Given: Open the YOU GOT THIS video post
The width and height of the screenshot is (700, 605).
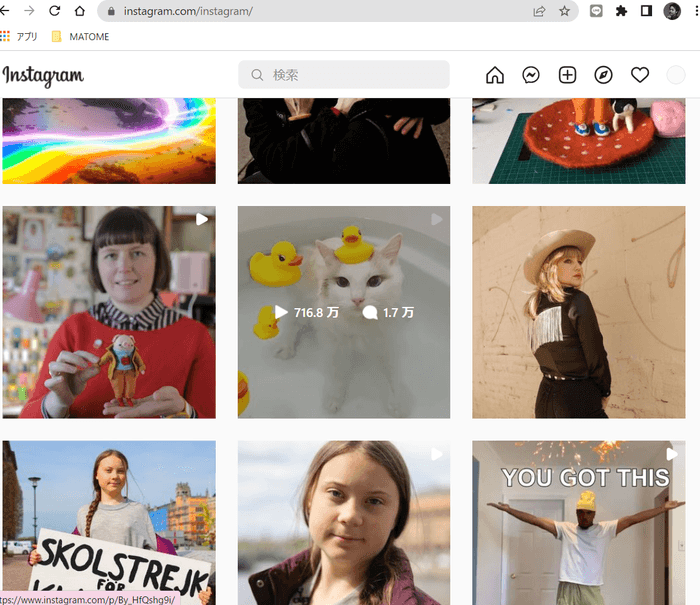Looking at the screenshot, I should coord(578,522).
